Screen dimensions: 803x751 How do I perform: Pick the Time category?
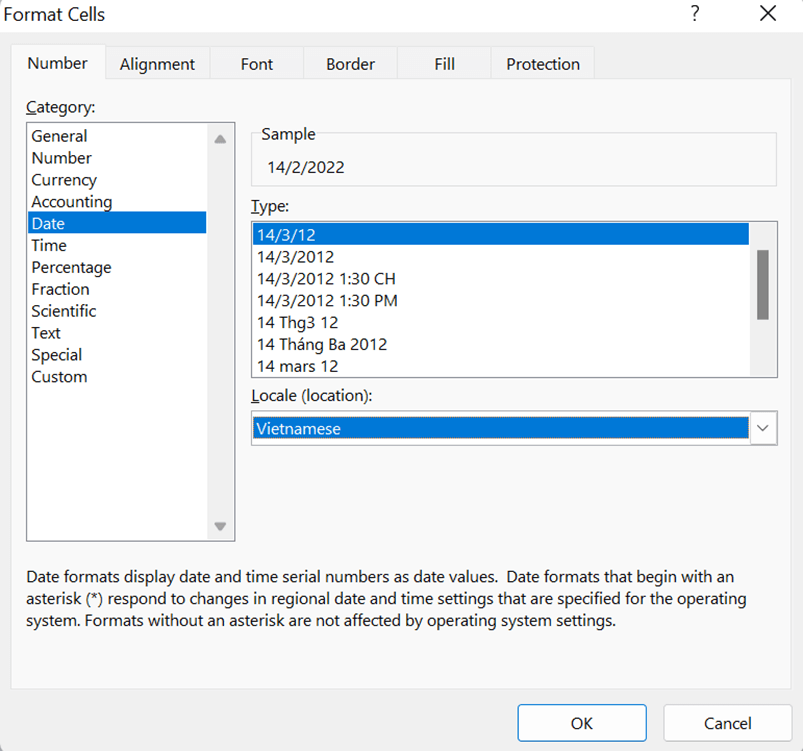click(x=49, y=245)
